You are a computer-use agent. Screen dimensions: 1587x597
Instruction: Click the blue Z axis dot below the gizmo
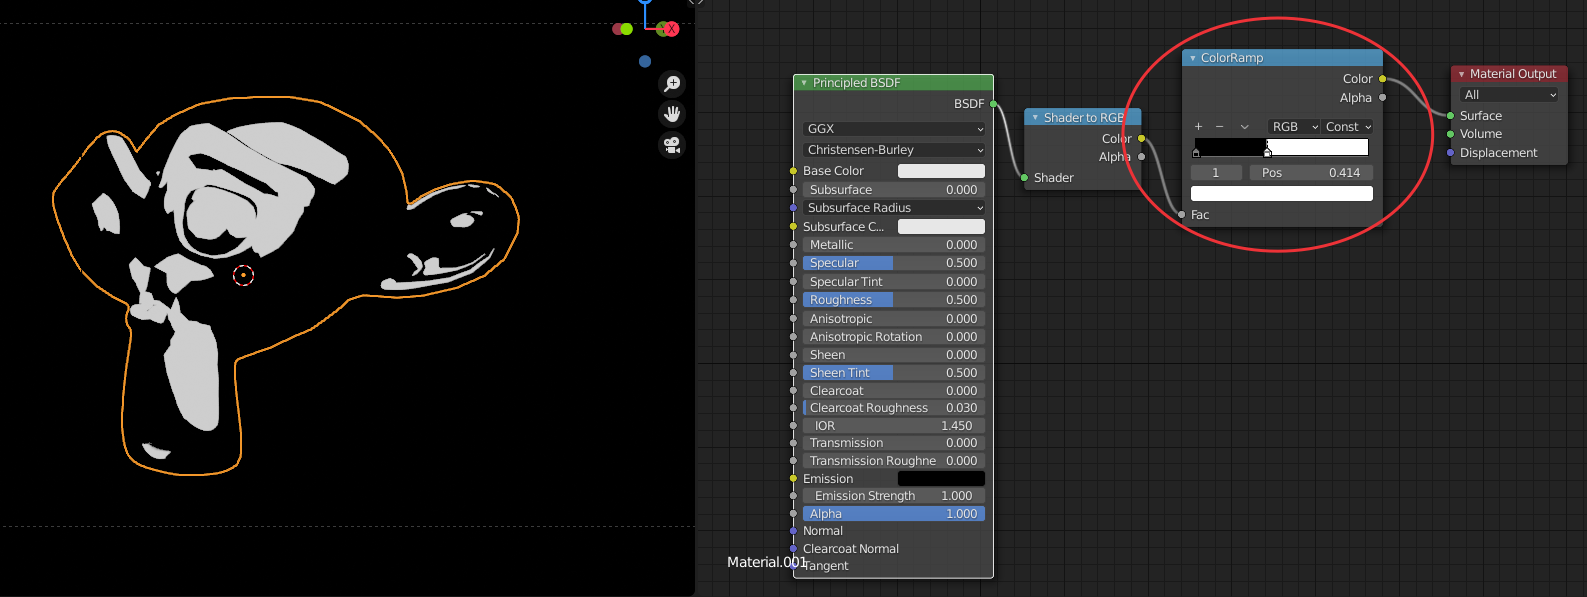645,61
